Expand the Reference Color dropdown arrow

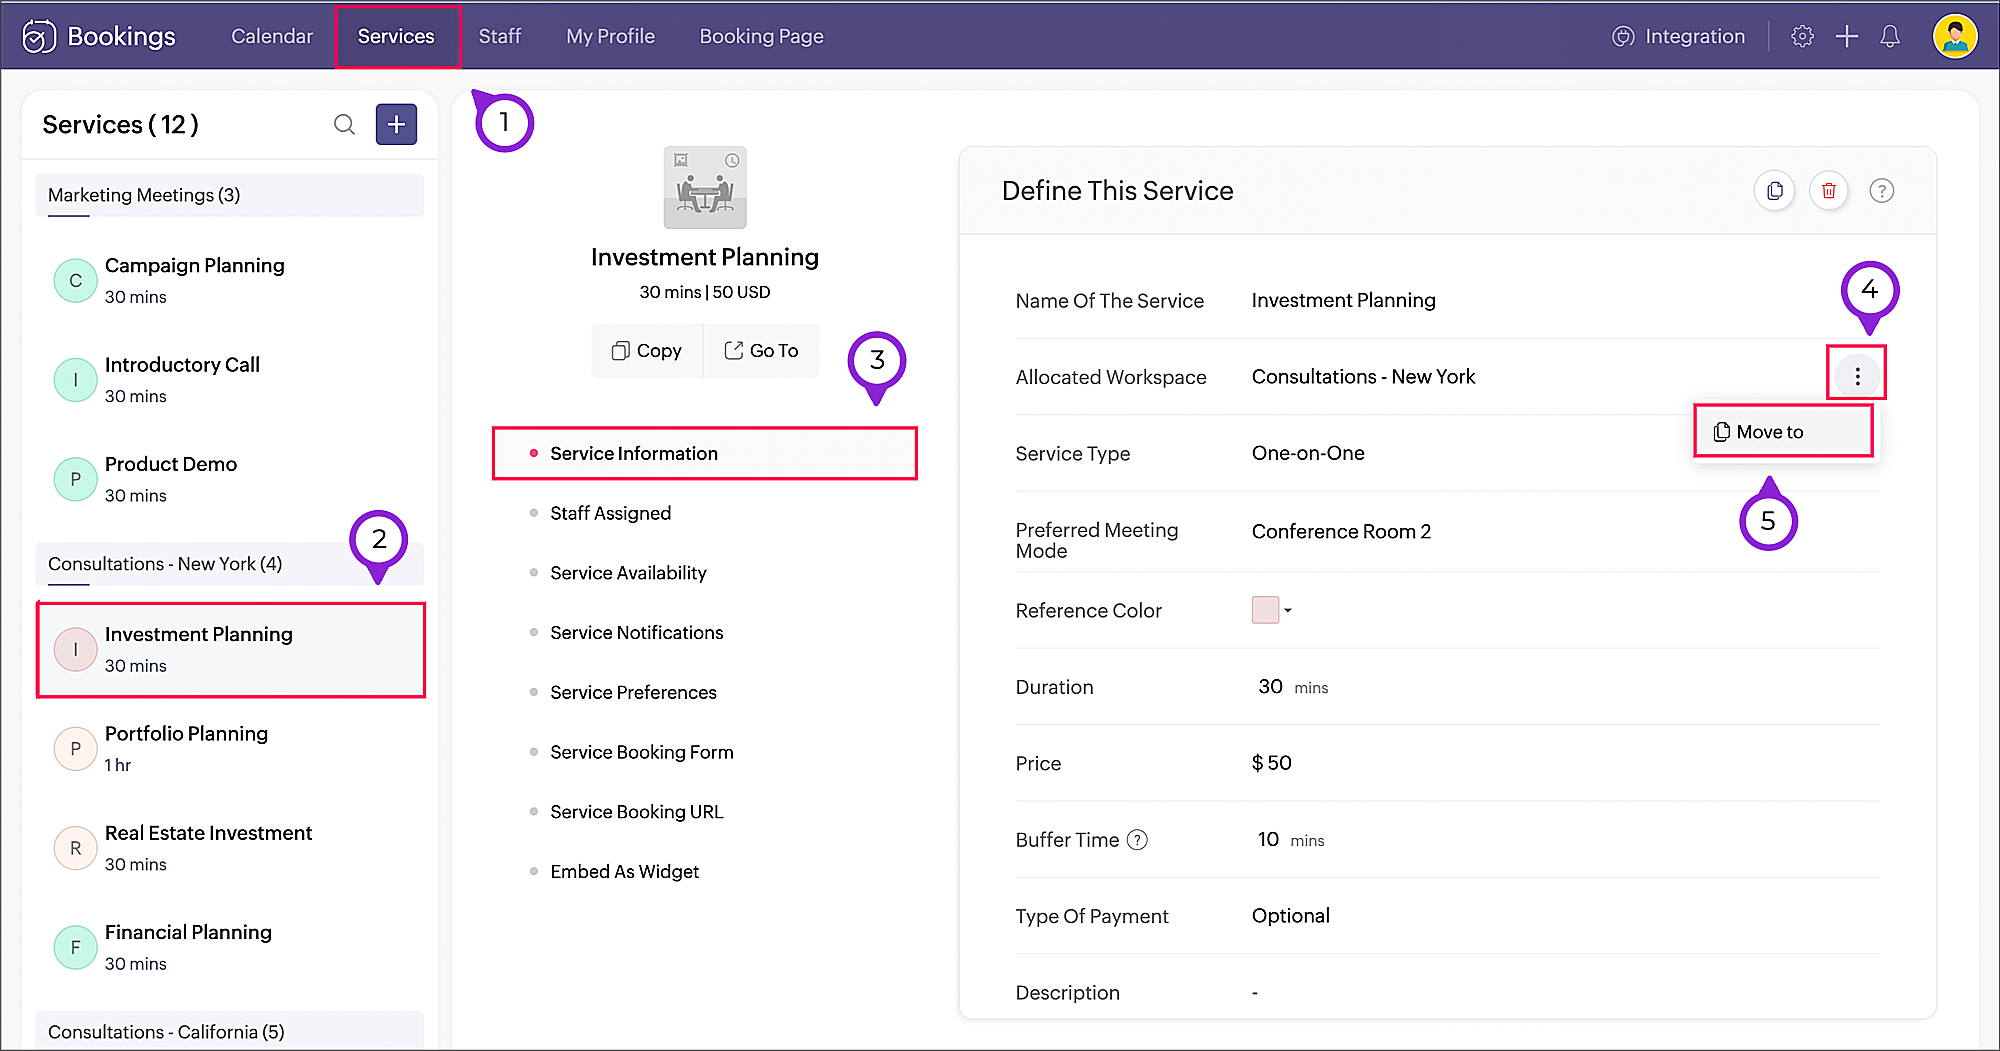[x=1288, y=610]
